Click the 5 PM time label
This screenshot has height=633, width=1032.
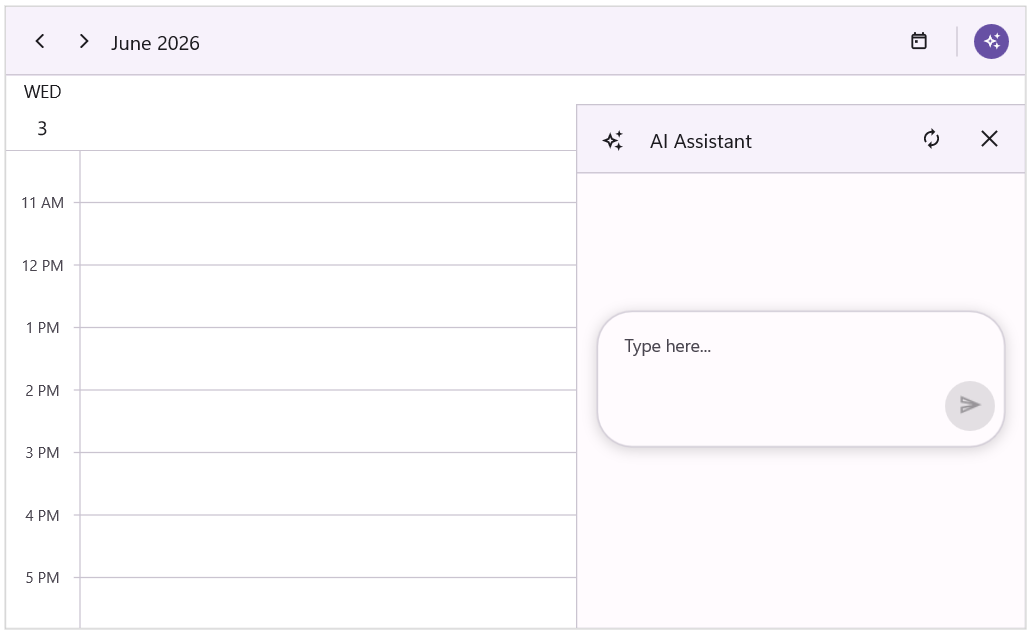[42, 578]
